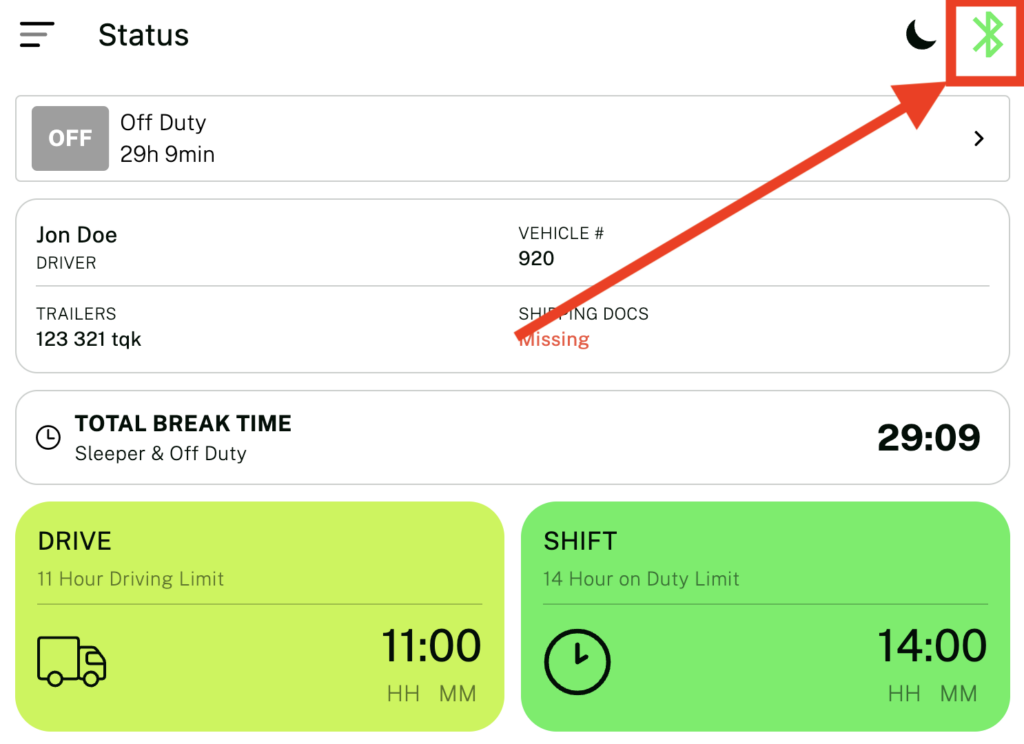
Task: Tap the 11:00 drive time remaining
Action: (431, 646)
